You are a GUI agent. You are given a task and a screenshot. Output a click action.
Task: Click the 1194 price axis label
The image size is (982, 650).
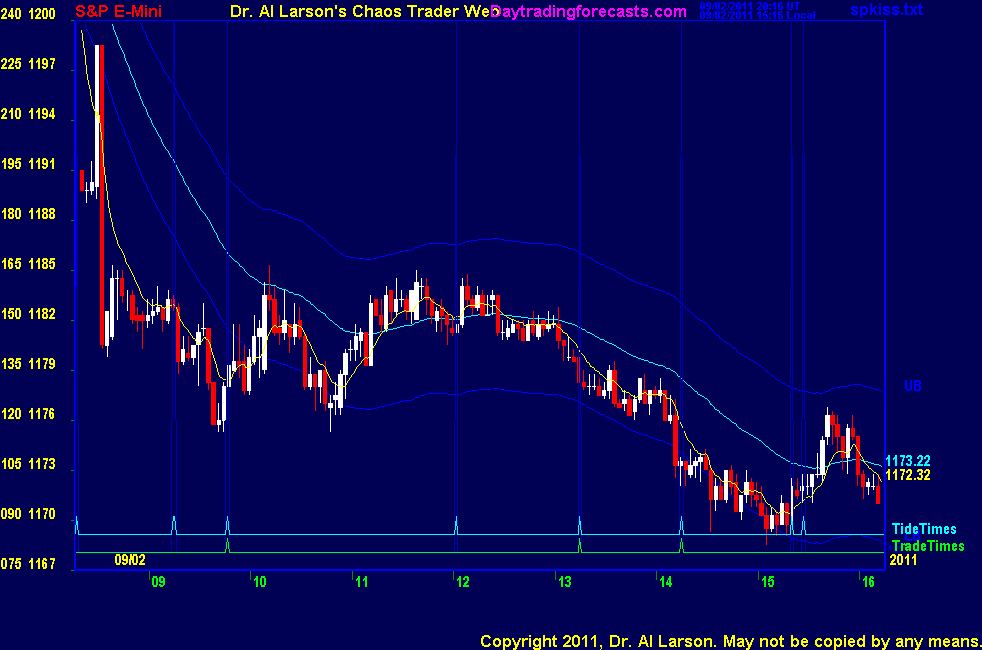tap(42, 114)
